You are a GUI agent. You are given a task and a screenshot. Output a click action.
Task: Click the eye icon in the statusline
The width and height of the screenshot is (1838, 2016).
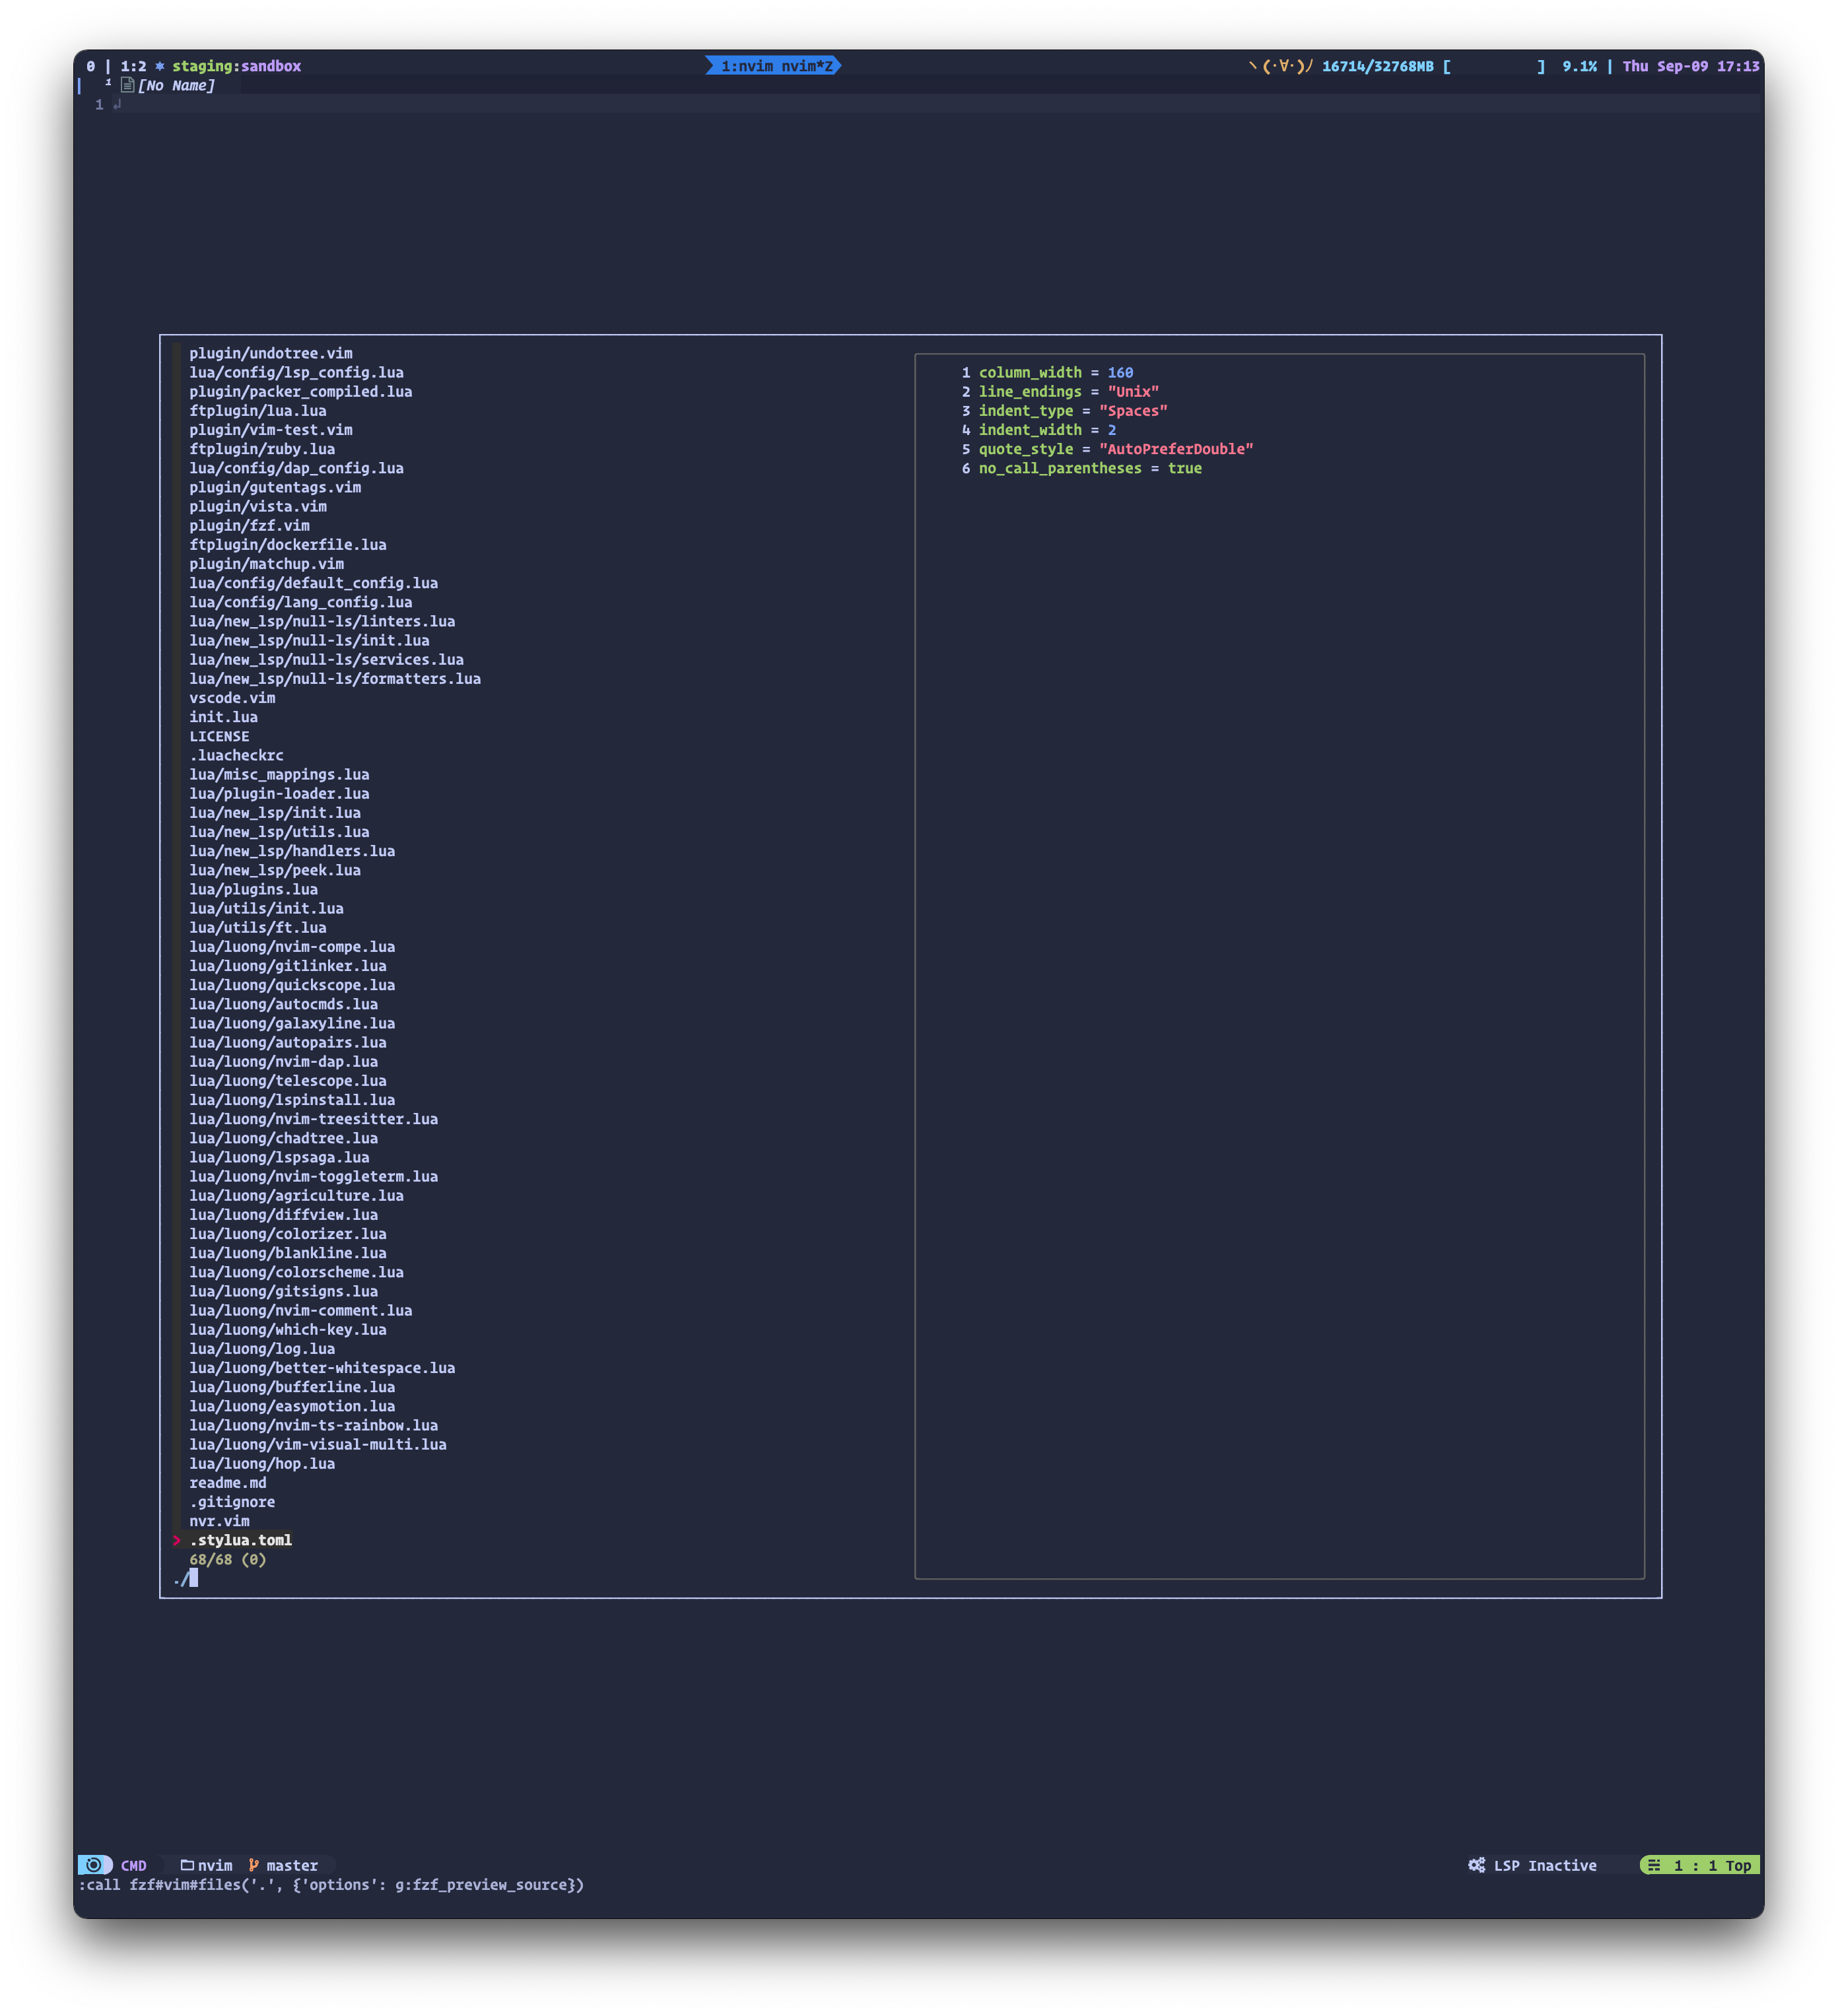click(x=93, y=1865)
